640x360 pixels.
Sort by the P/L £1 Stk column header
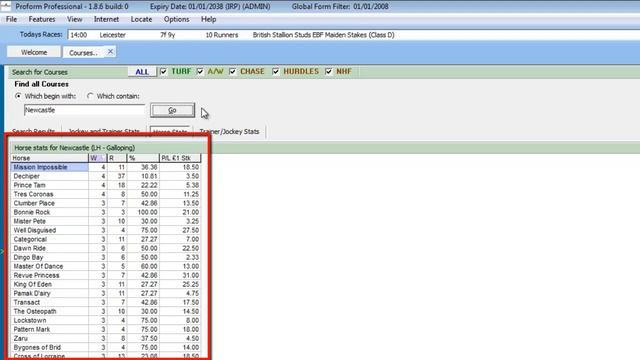(180, 158)
